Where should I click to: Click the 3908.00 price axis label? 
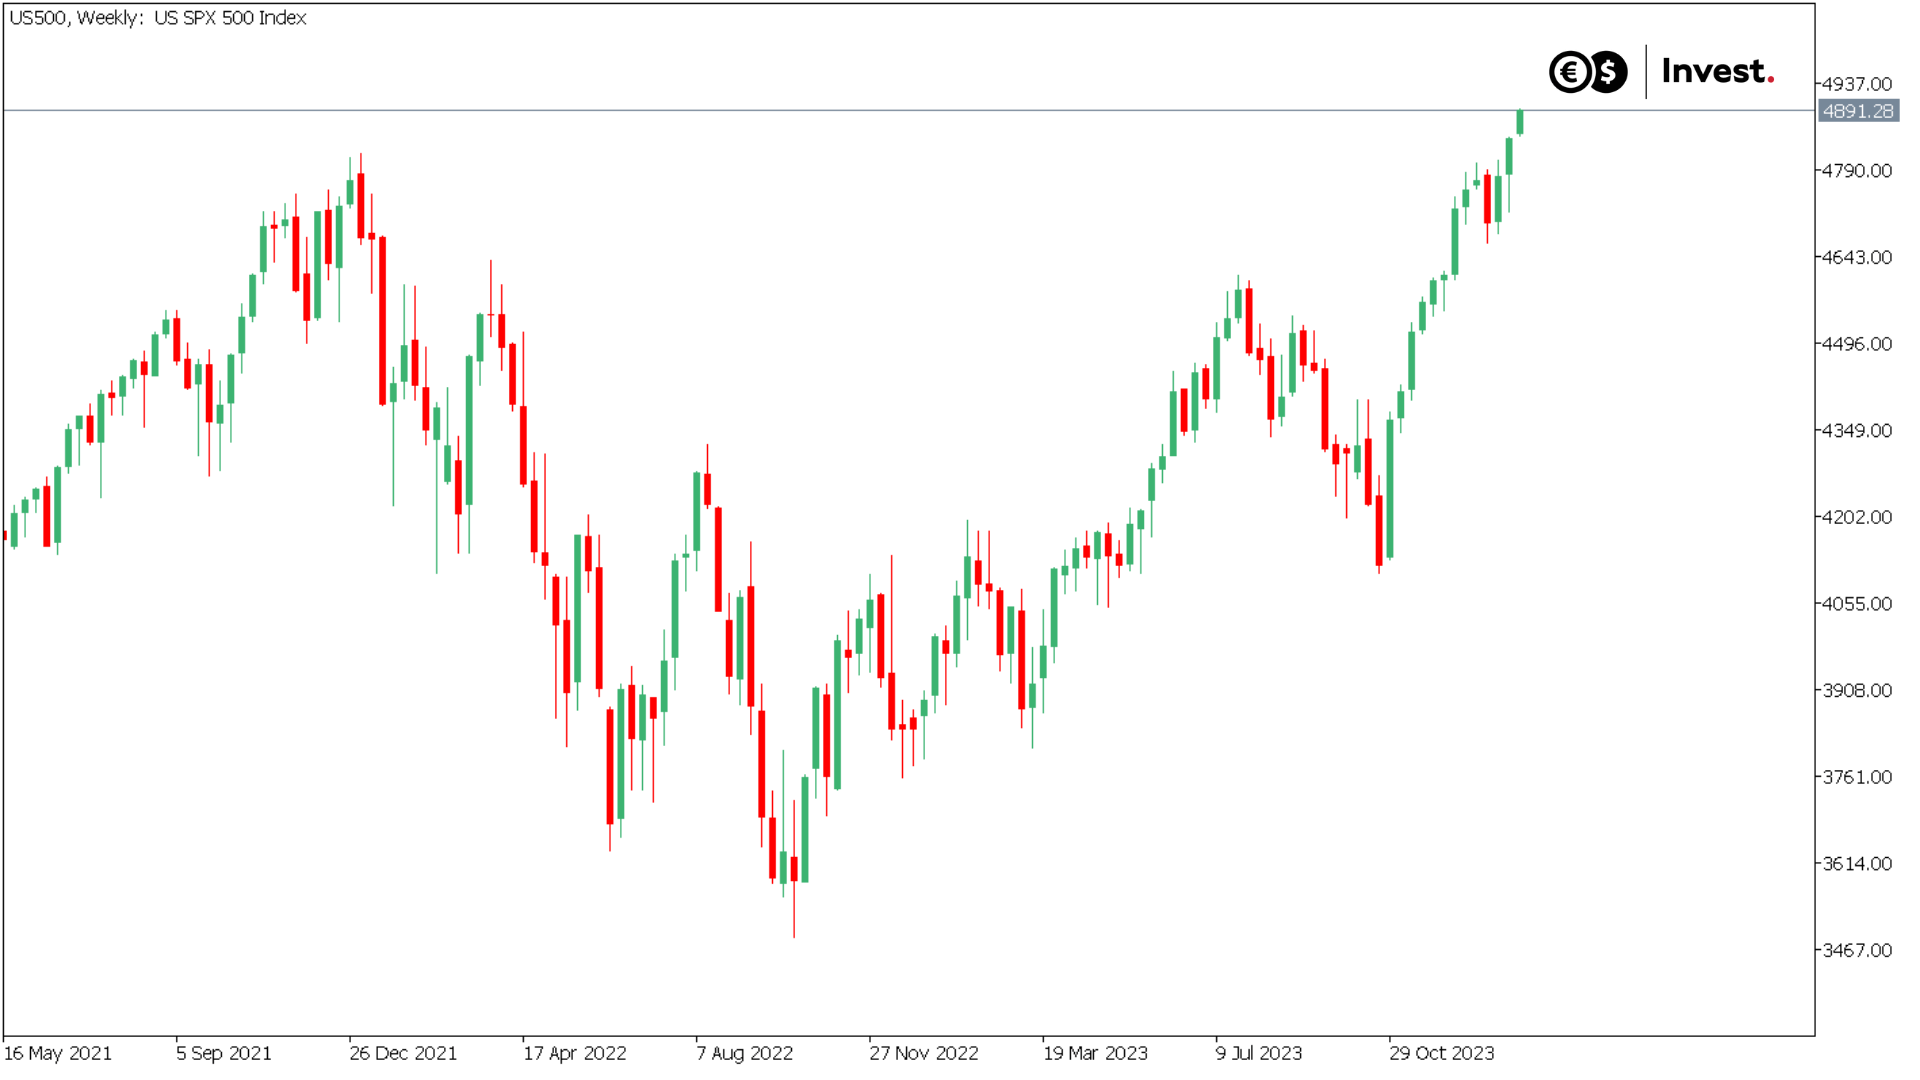tap(1857, 691)
